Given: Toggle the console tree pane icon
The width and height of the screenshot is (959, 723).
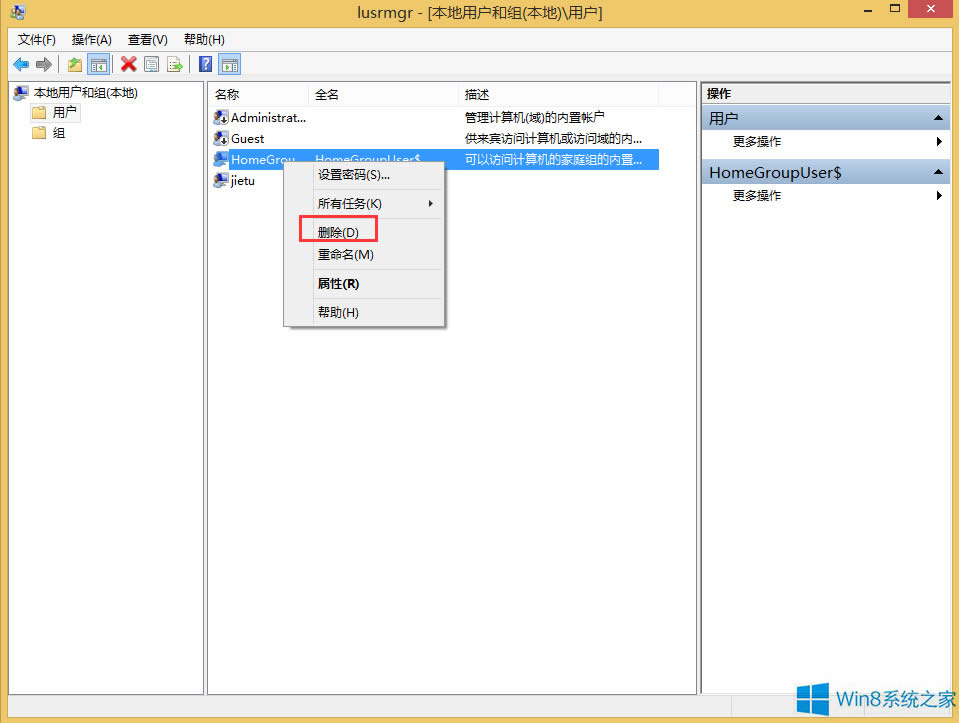Looking at the screenshot, I should 98,63.
